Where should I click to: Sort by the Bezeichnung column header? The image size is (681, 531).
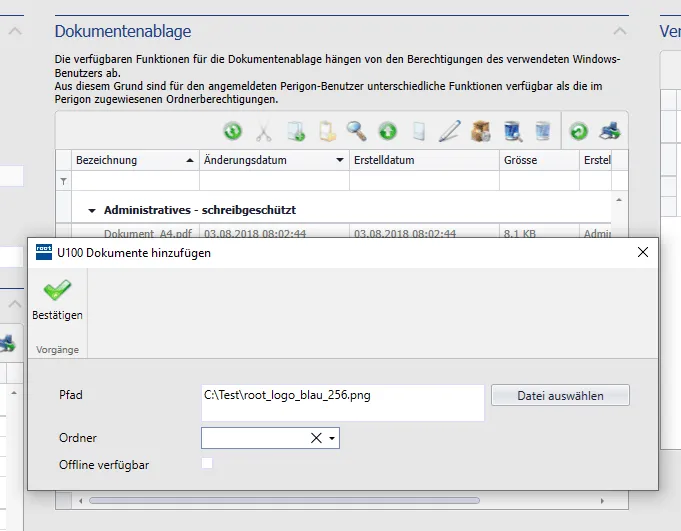135,160
